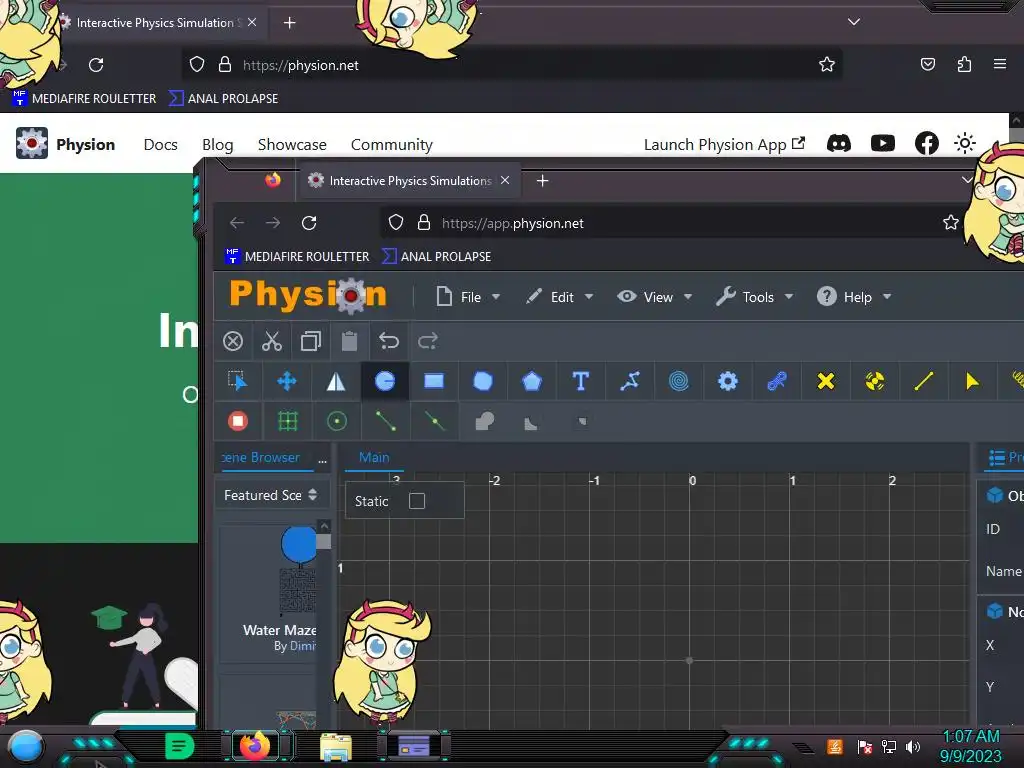Viewport: 1024px width, 768px height.
Task: Click the mirror/flip triangle tool
Action: (336, 381)
